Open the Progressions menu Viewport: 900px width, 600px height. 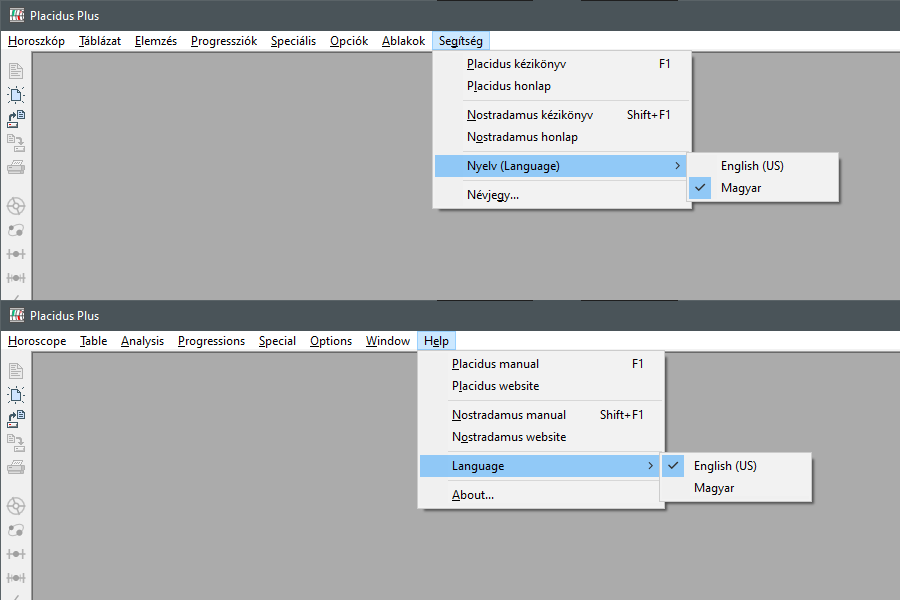pos(211,340)
